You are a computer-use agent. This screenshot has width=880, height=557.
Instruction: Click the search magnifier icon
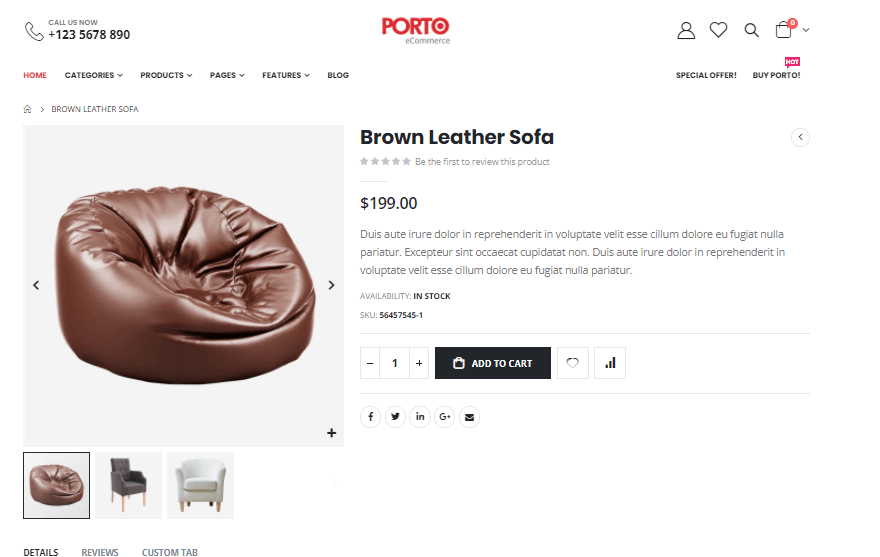(751, 31)
